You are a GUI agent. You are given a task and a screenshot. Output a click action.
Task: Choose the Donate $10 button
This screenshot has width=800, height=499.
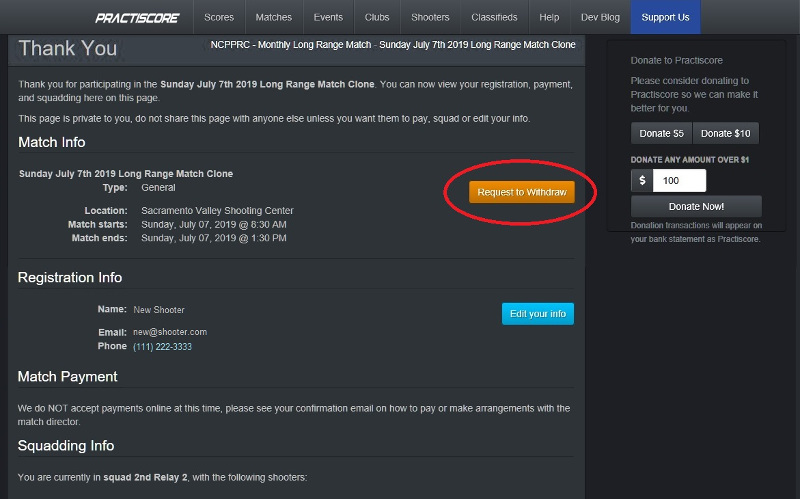click(x=725, y=134)
